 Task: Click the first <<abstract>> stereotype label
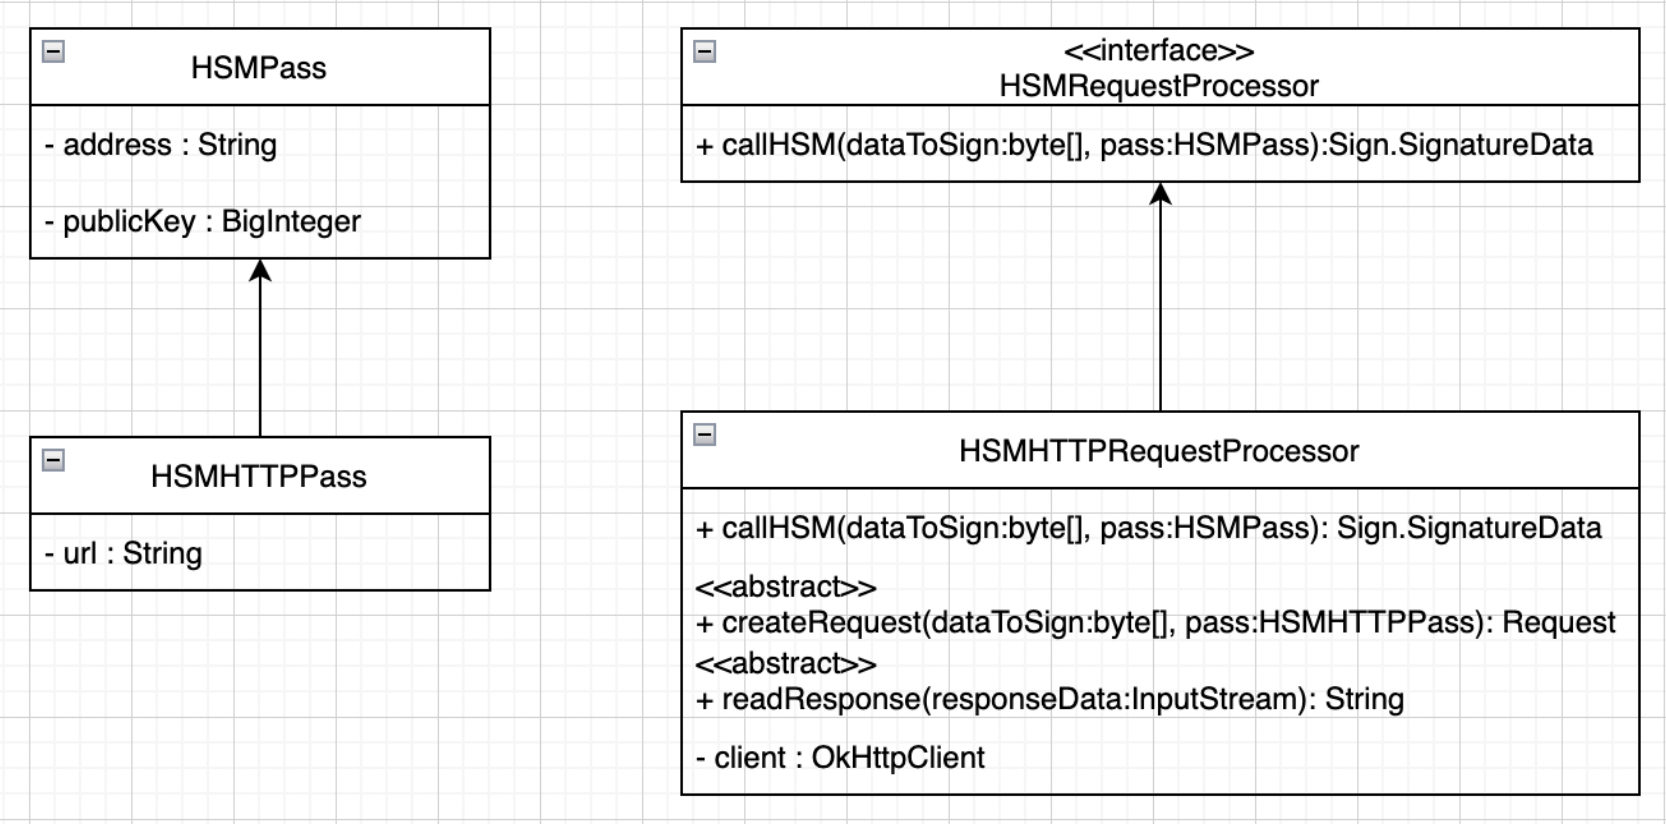click(786, 587)
